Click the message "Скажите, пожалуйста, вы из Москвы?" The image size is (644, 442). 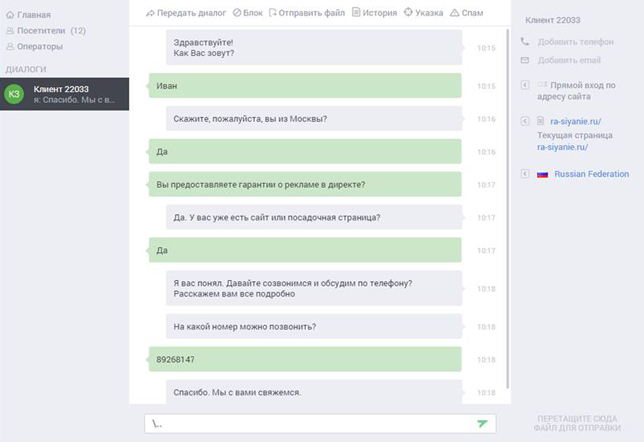point(314,118)
